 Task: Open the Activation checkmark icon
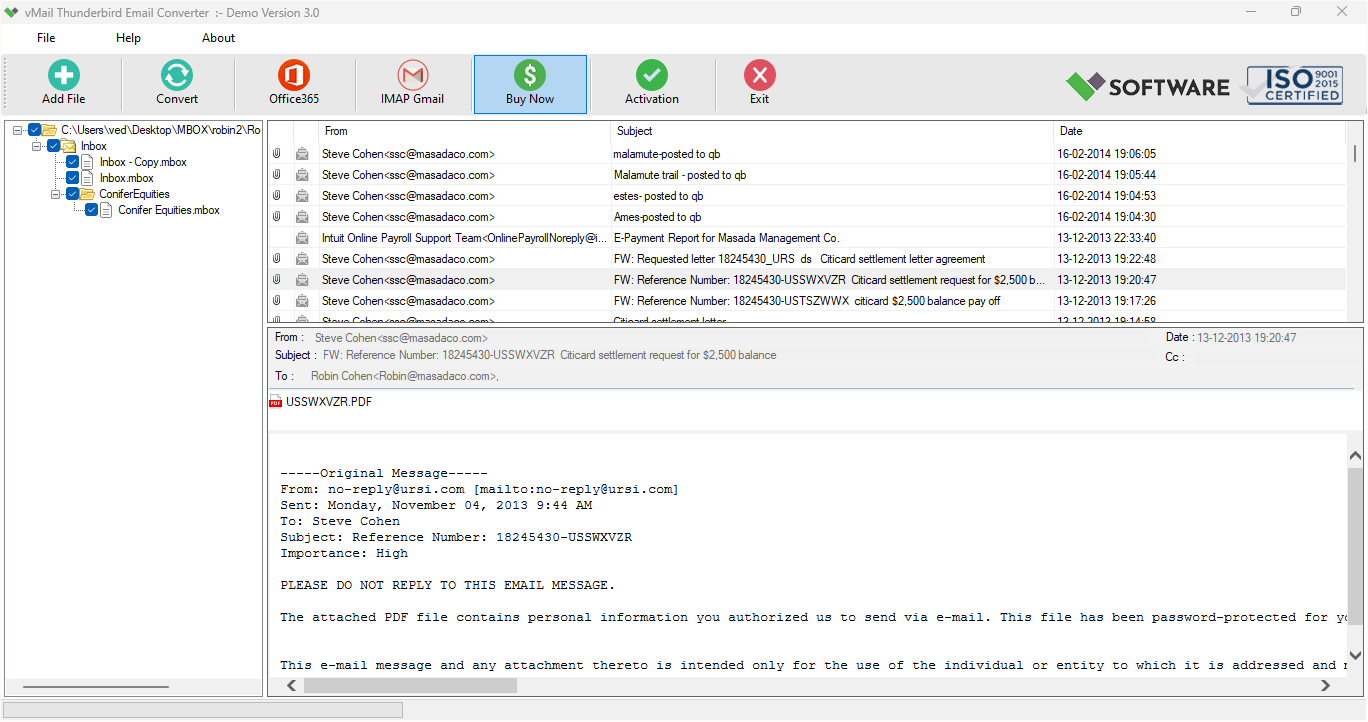(x=652, y=76)
